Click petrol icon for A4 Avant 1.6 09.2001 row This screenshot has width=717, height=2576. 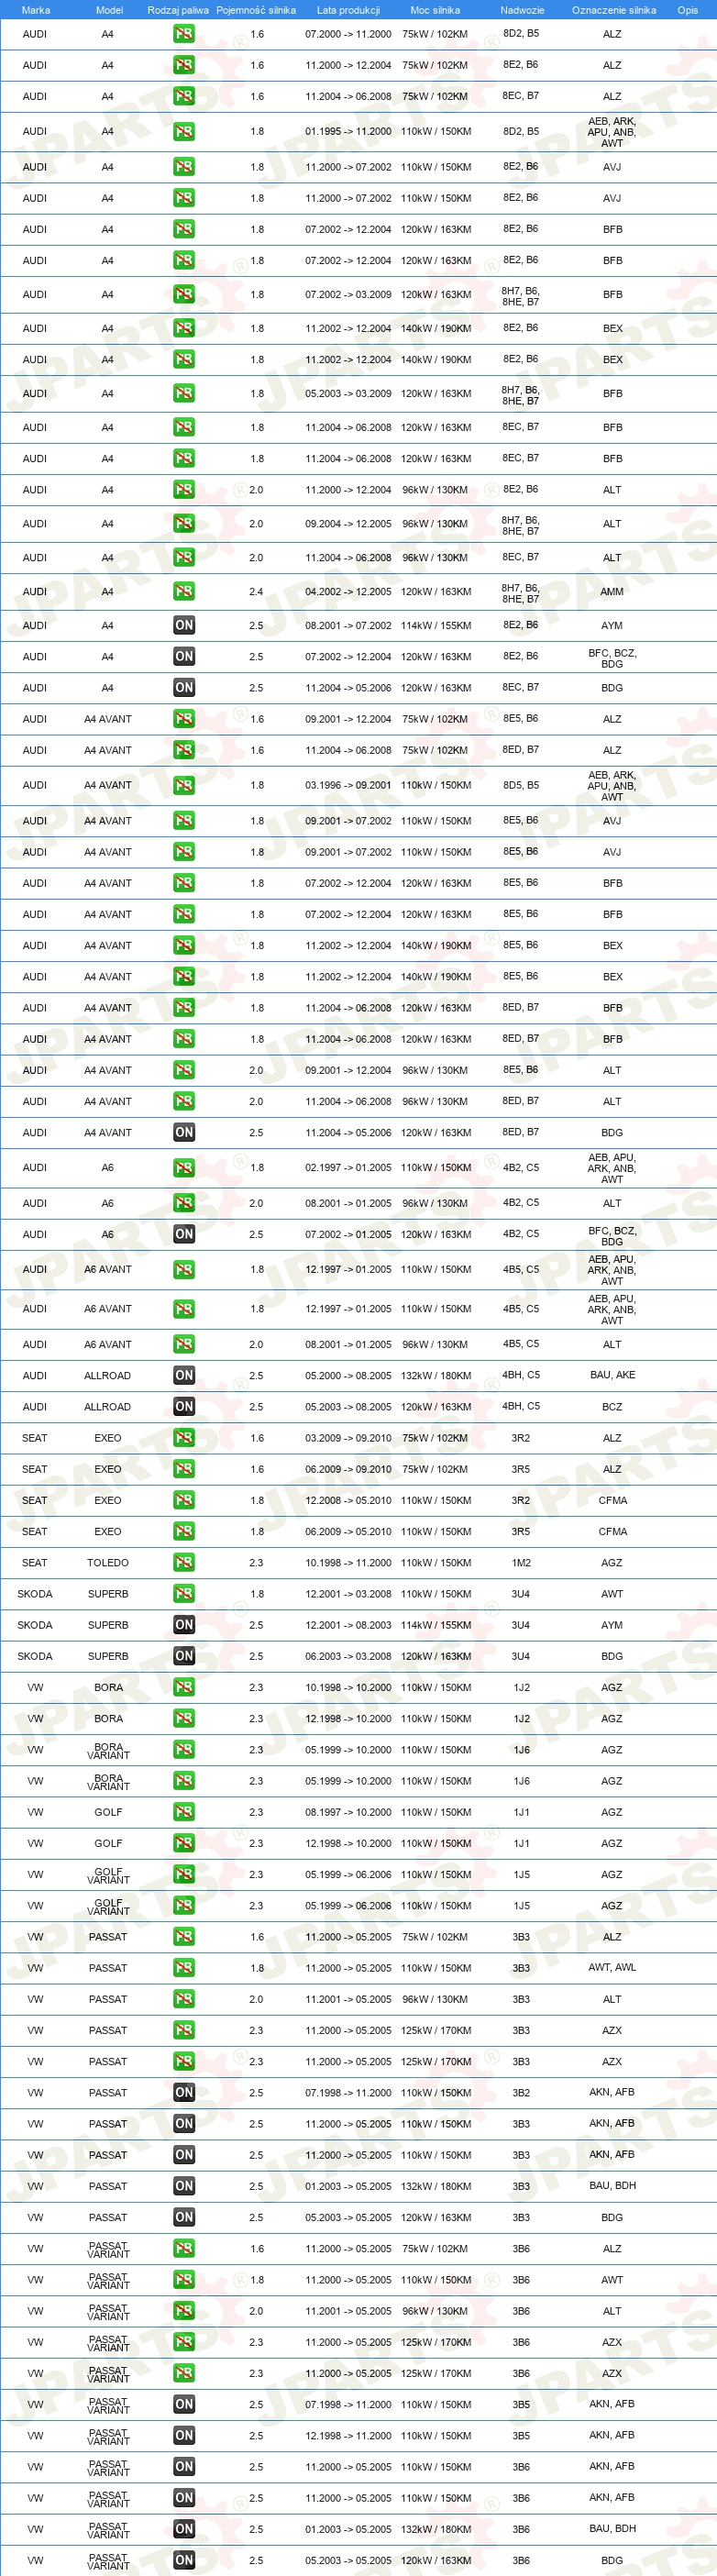(x=184, y=718)
